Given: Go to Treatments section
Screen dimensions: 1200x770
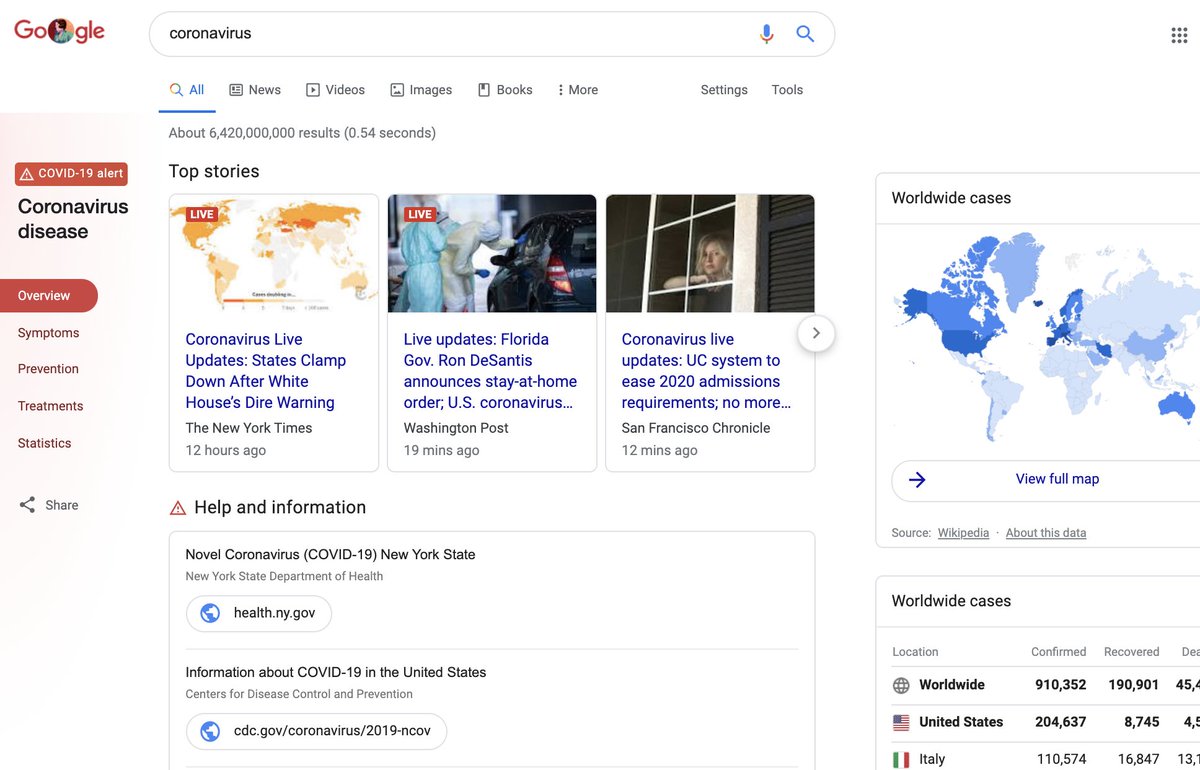Looking at the screenshot, I should point(50,406).
